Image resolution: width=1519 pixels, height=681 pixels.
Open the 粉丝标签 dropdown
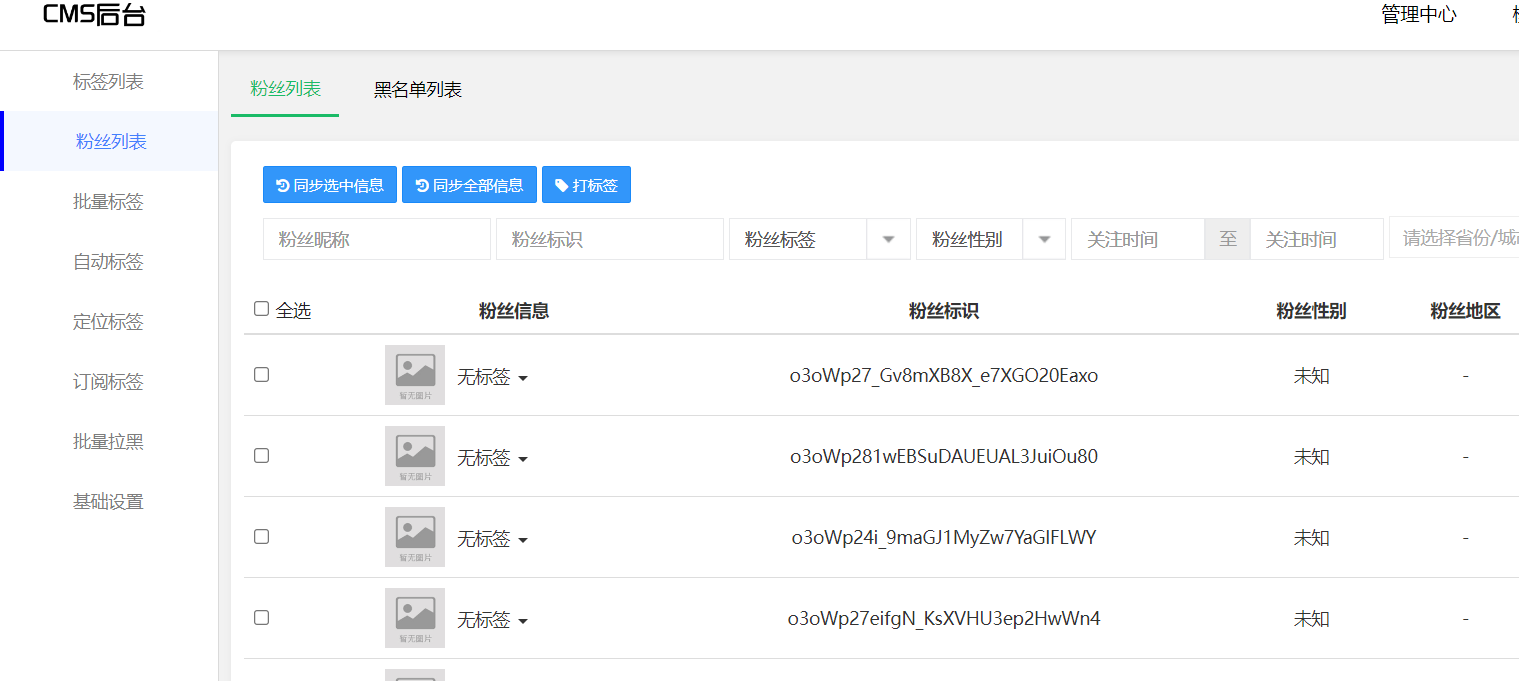click(820, 239)
